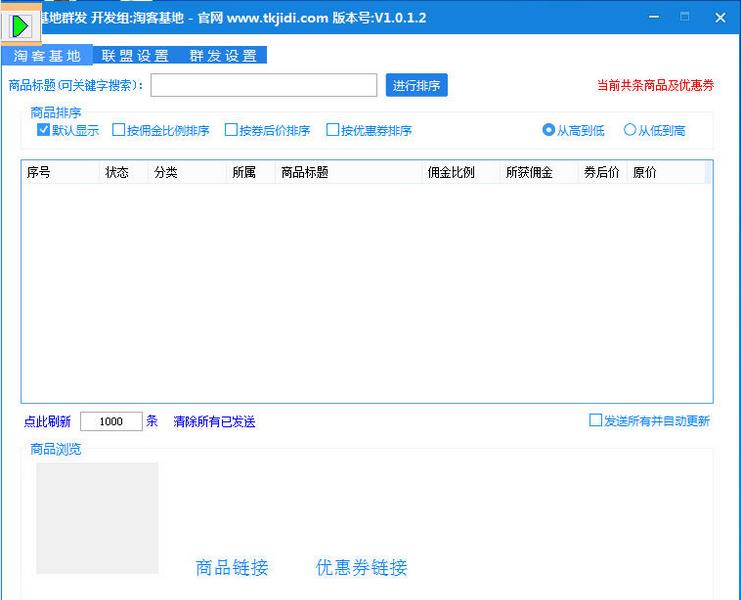Click the 商品标题 column header
Screen dimensions: 741x600
[x=305, y=173]
